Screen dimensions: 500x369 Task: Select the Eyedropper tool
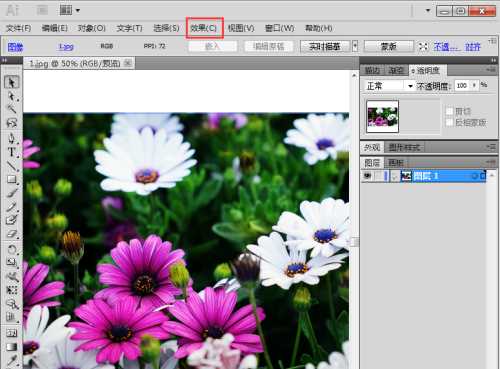pyautogui.click(x=12, y=360)
